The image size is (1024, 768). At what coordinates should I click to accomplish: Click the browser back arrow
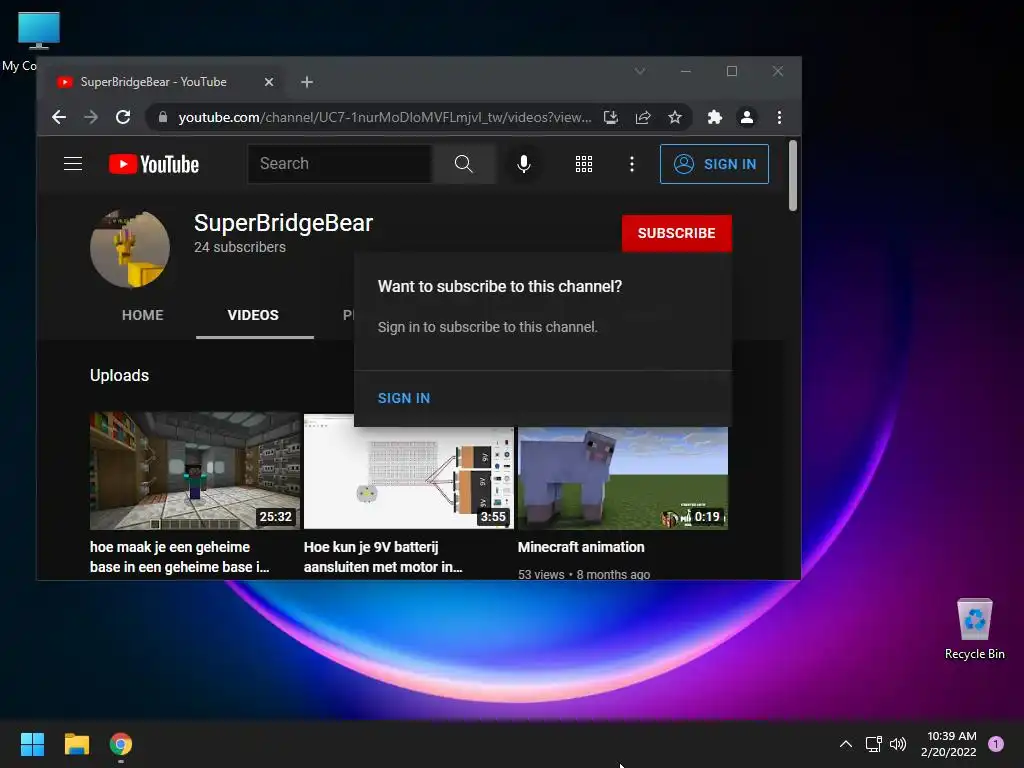[59, 118]
